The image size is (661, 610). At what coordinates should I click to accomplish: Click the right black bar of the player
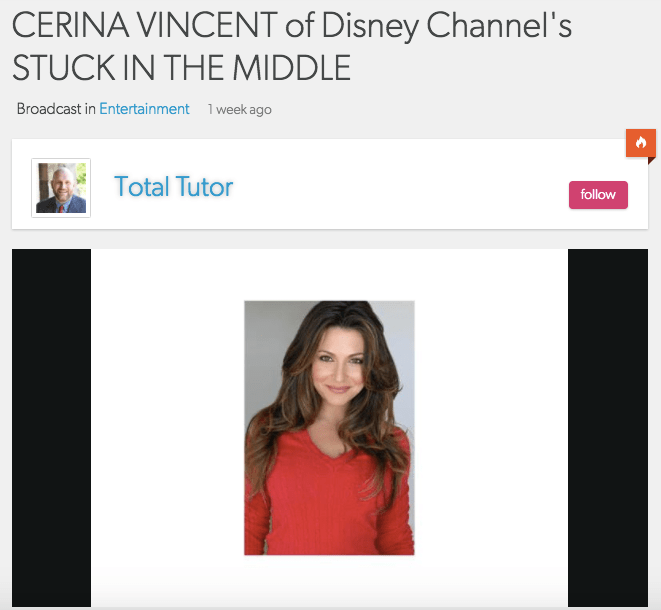pos(608,427)
